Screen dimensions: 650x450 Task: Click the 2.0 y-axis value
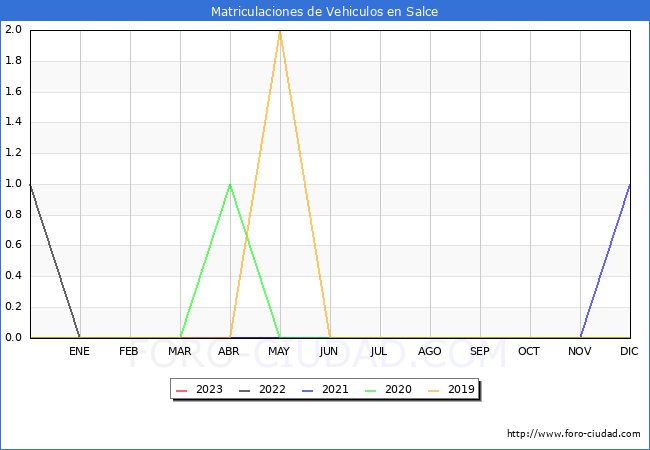(13, 29)
